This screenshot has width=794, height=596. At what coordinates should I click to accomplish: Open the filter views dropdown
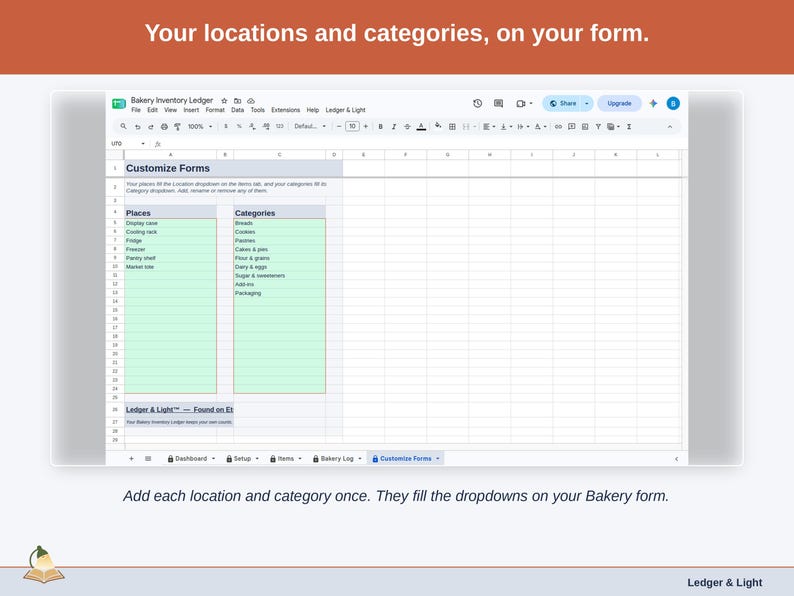click(x=613, y=127)
